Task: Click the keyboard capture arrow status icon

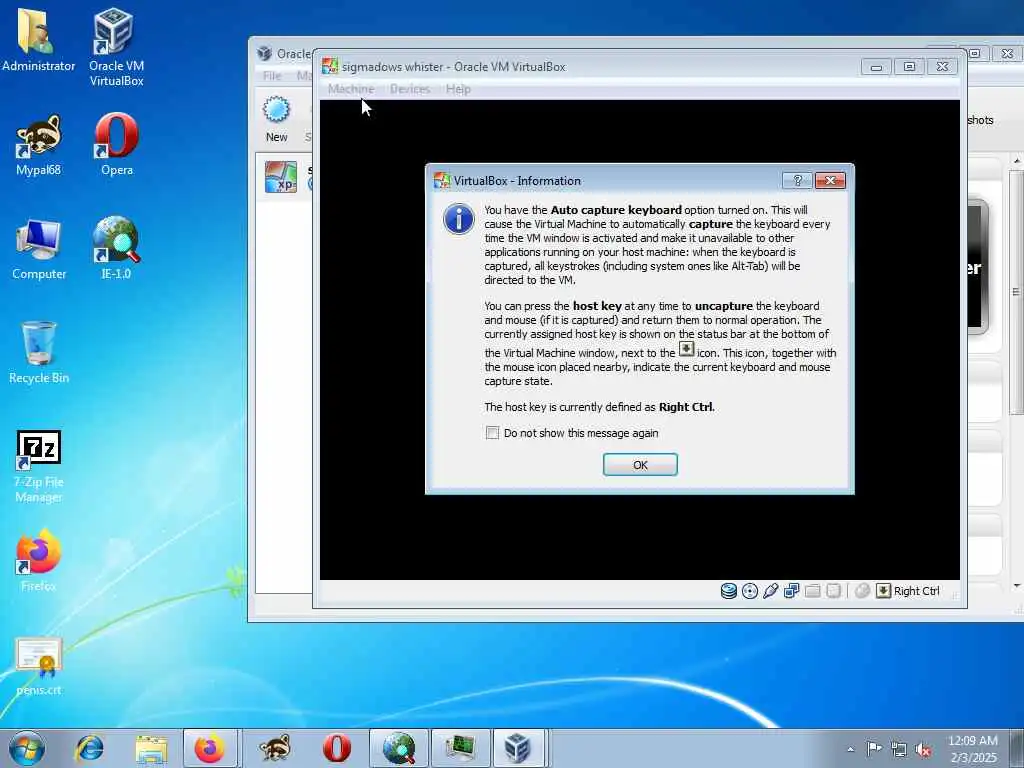Action: [883, 591]
